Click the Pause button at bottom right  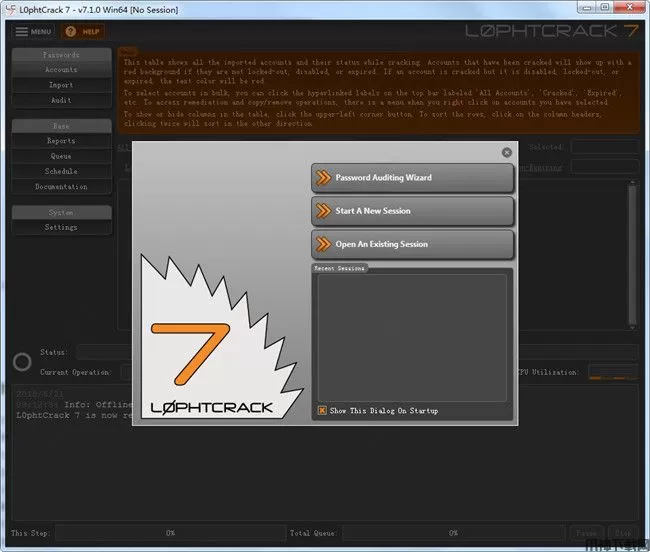click(x=587, y=533)
